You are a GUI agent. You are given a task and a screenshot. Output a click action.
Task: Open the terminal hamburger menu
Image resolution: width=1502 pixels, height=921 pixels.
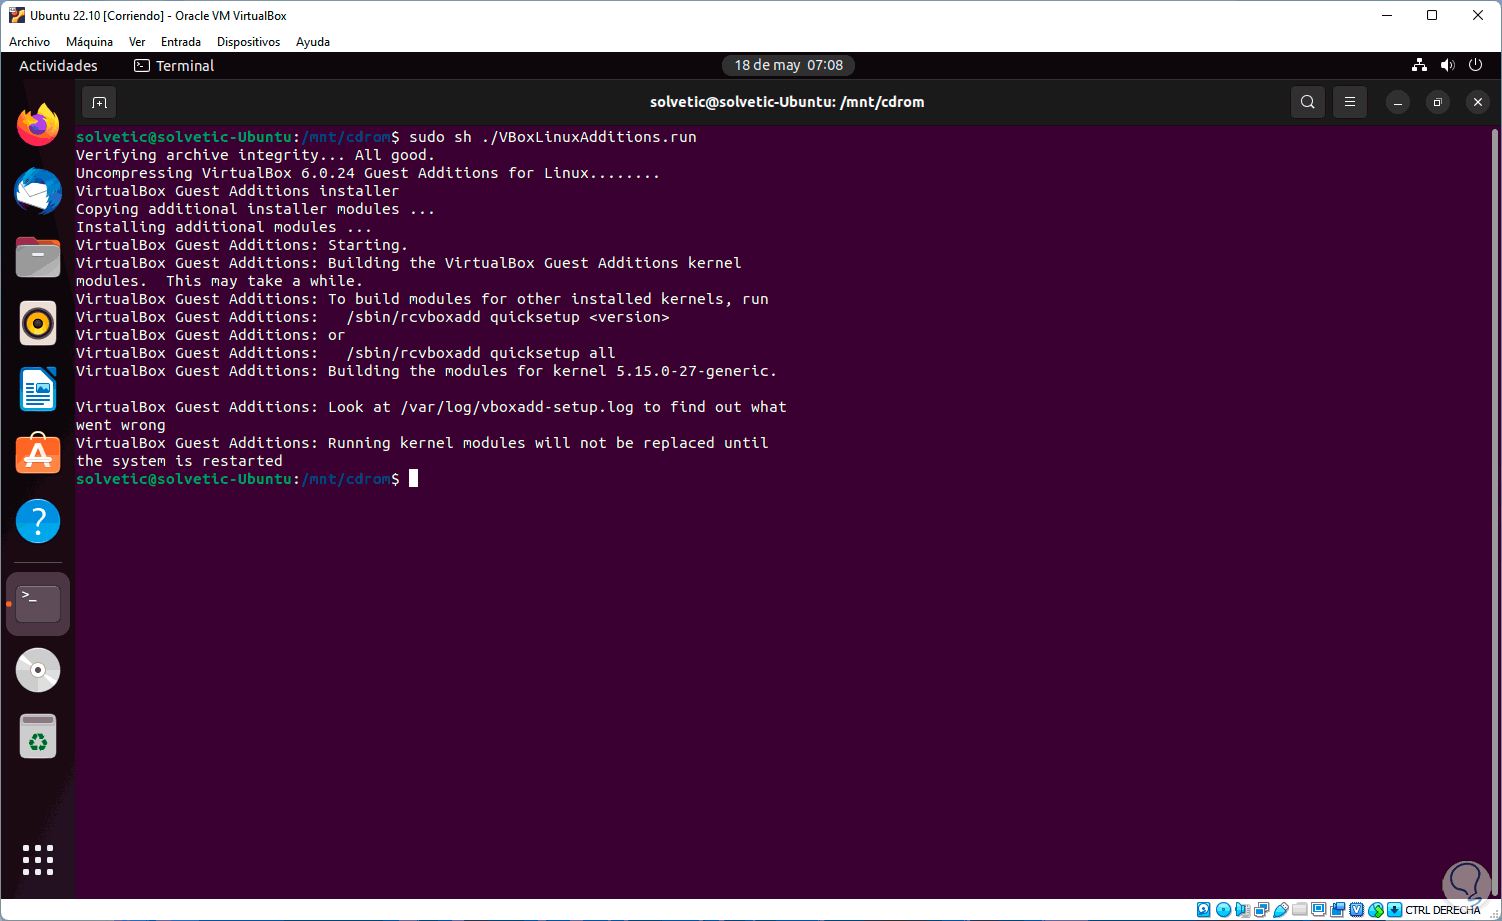tap(1349, 102)
